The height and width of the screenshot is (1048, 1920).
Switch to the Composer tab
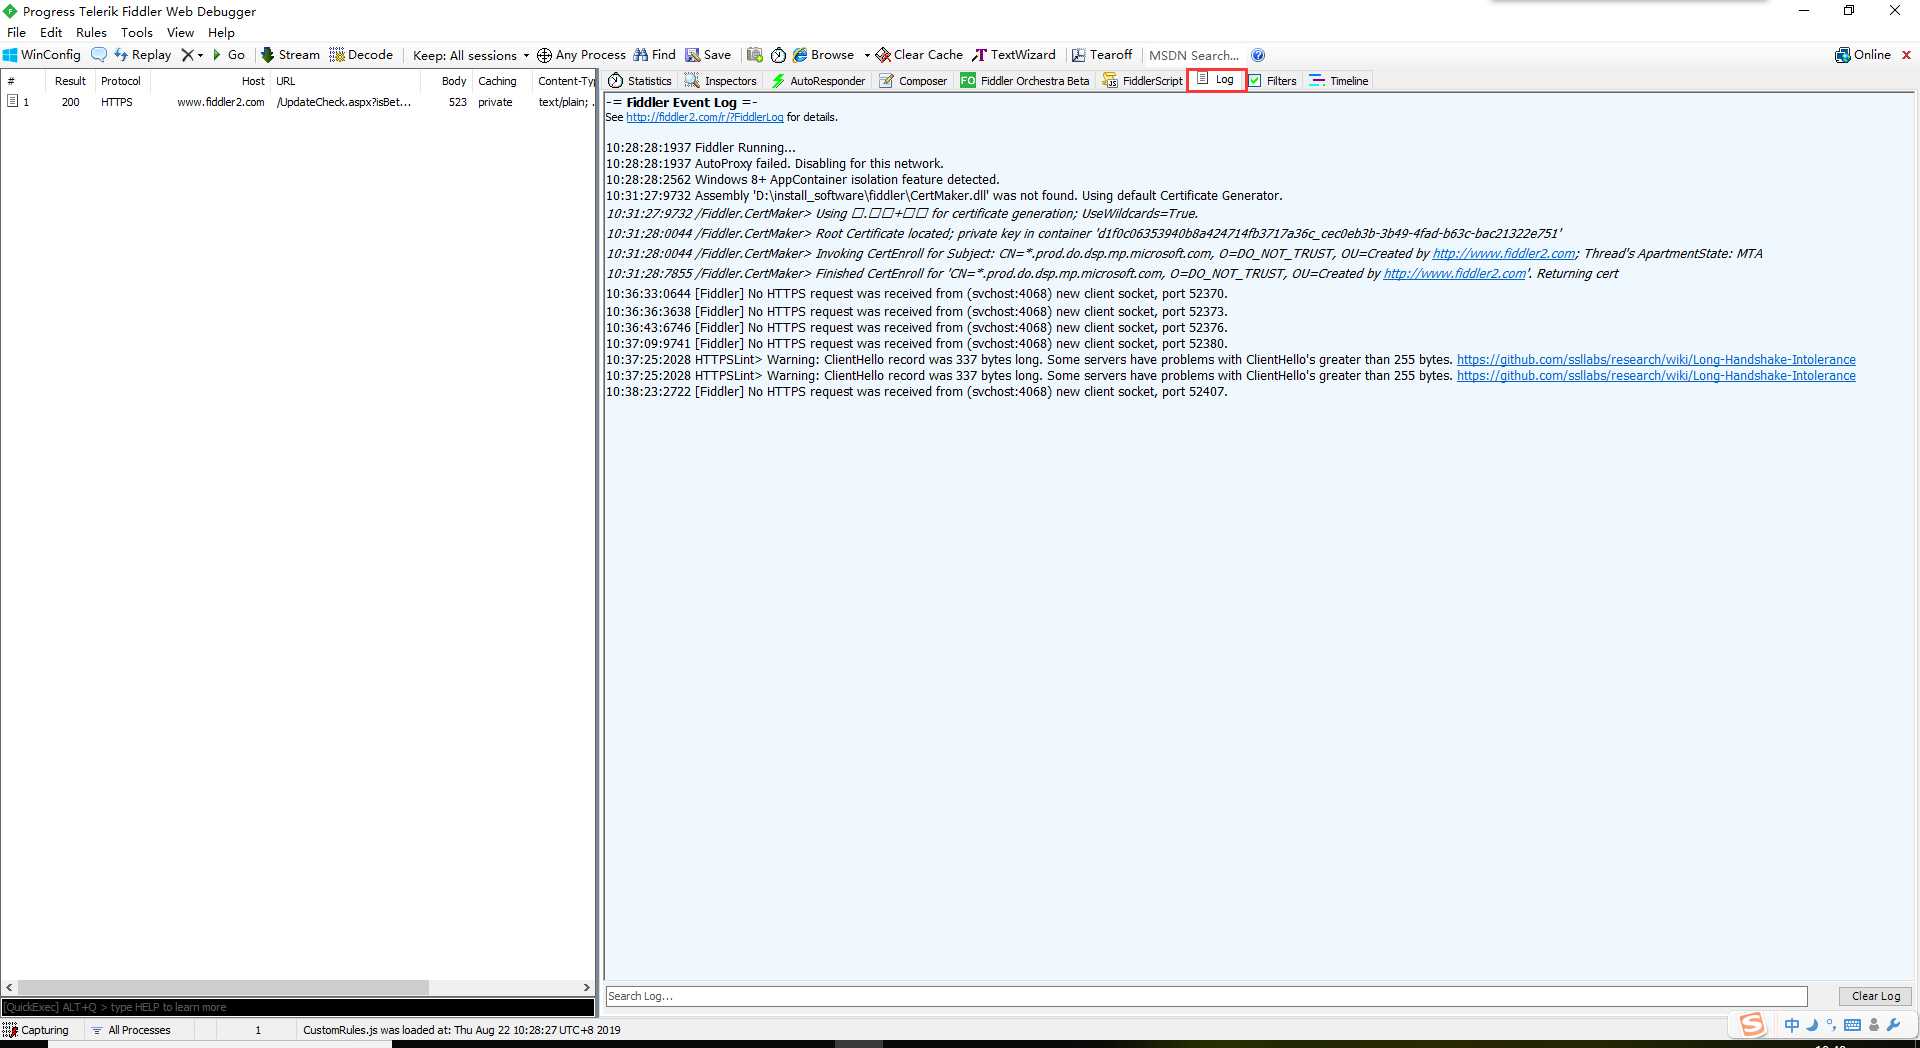point(913,81)
